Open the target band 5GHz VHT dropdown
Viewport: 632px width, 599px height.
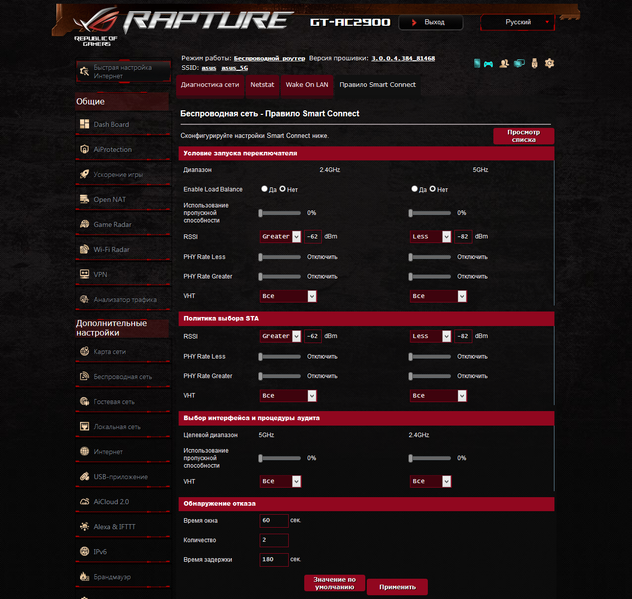click(280, 481)
